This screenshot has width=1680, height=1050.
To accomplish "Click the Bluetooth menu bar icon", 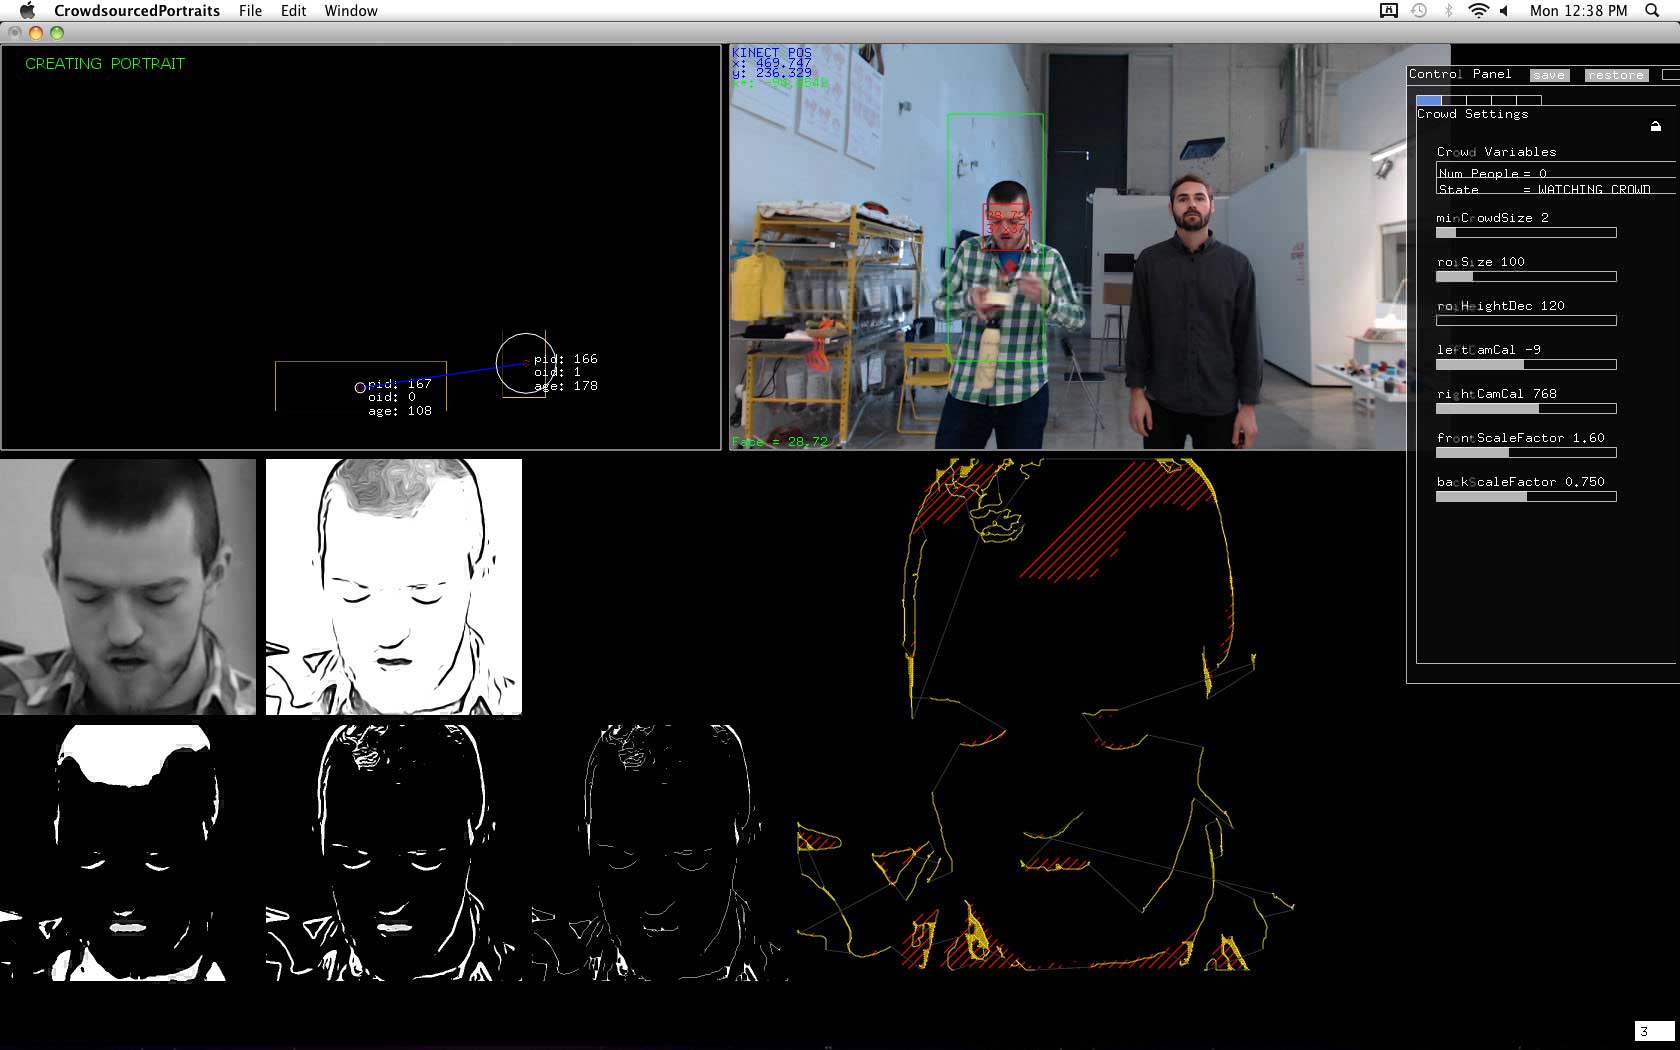I will pos(1448,10).
